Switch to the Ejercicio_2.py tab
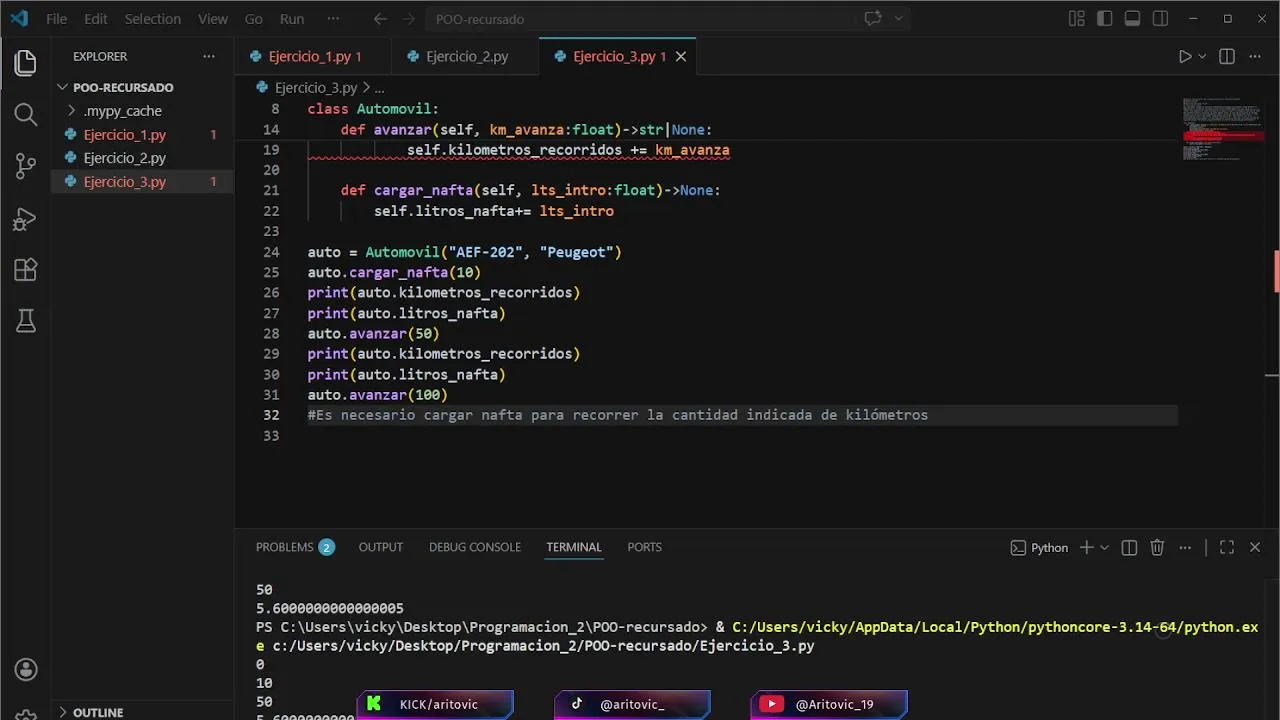This screenshot has width=1280, height=720. tap(467, 57)
